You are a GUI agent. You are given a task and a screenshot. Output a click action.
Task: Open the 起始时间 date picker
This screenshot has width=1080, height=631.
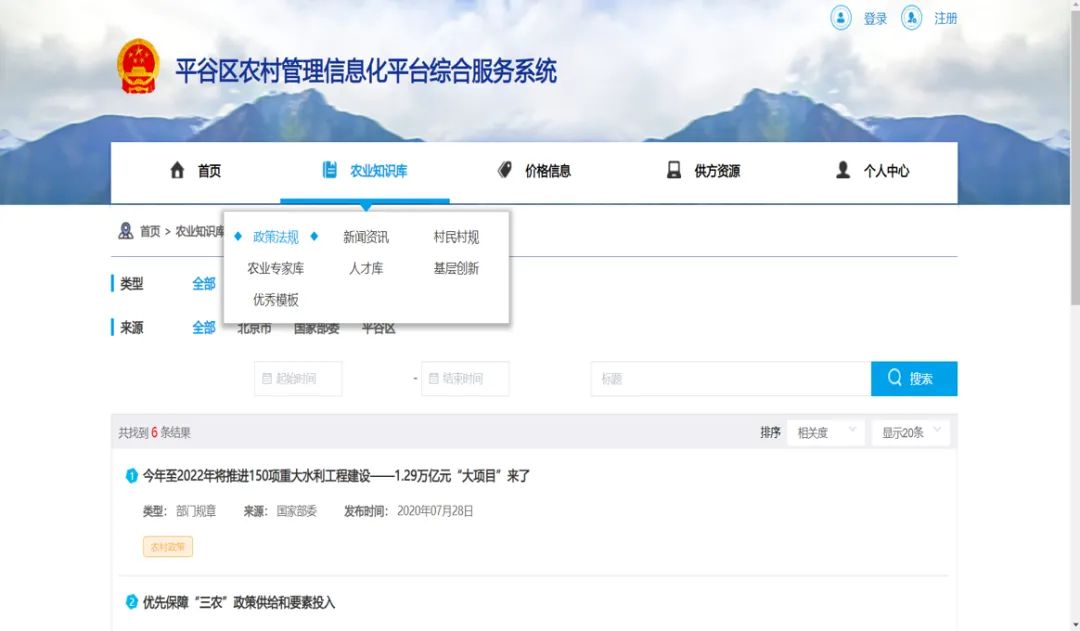298,379
